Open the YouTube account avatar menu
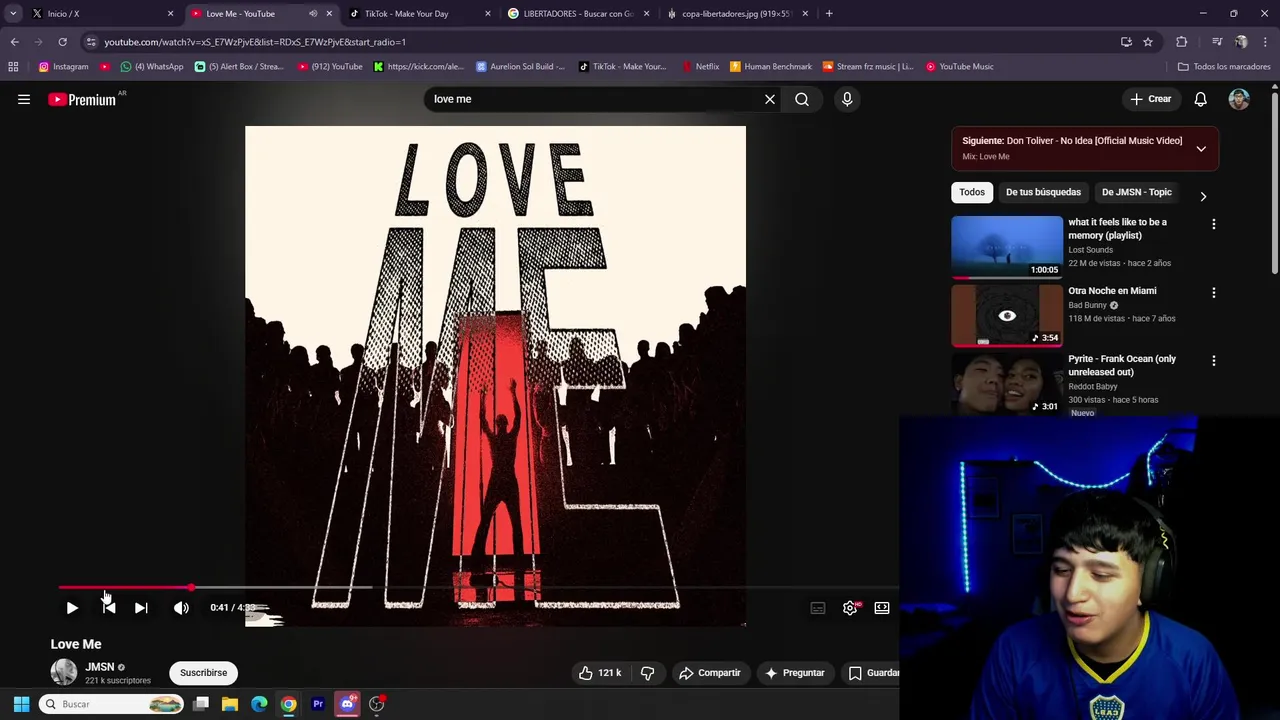This screenshot has width=1280, height=720. tap(1239, 99)
